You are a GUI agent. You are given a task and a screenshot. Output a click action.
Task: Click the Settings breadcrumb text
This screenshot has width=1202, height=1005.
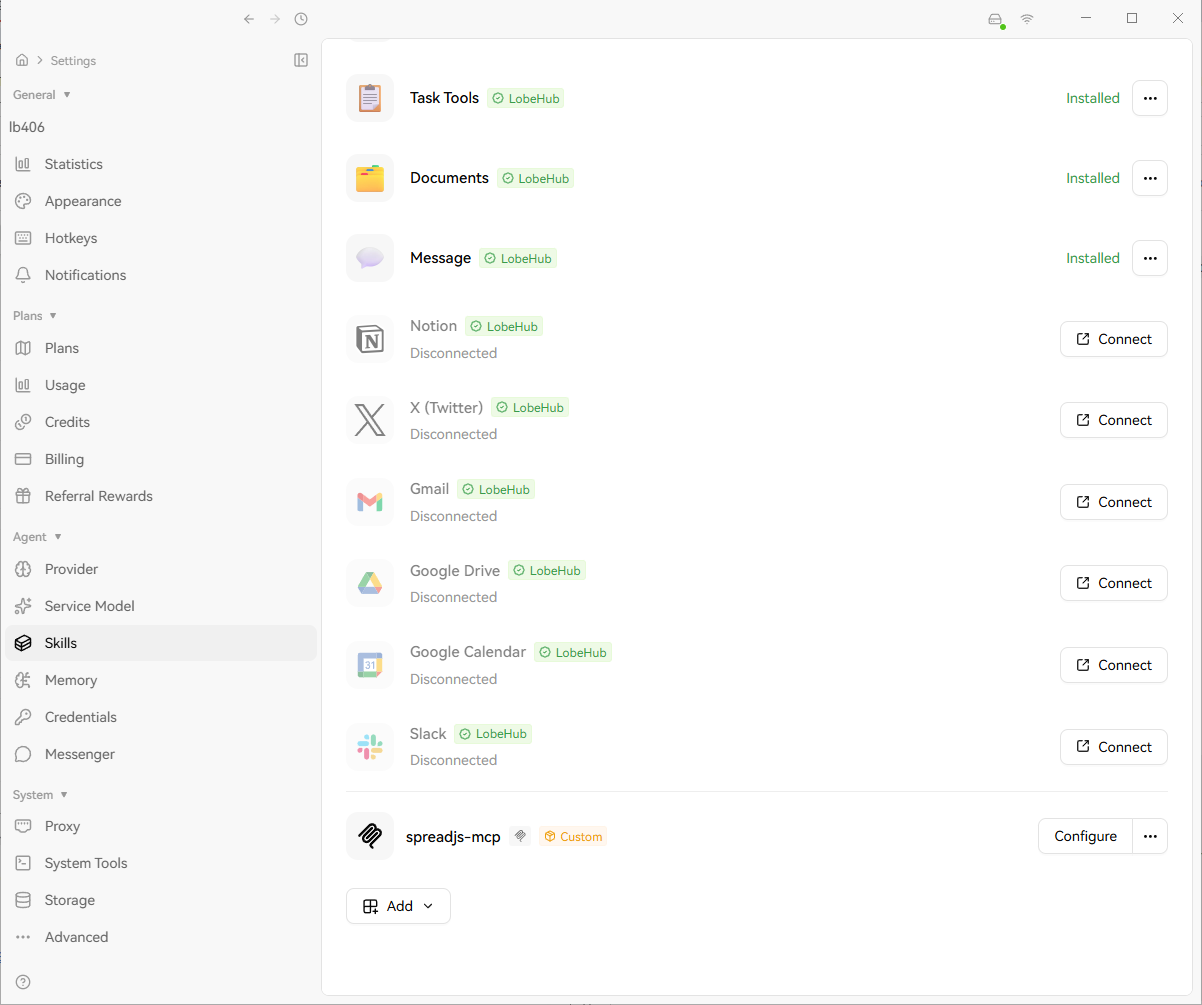[x=73, y=61]
